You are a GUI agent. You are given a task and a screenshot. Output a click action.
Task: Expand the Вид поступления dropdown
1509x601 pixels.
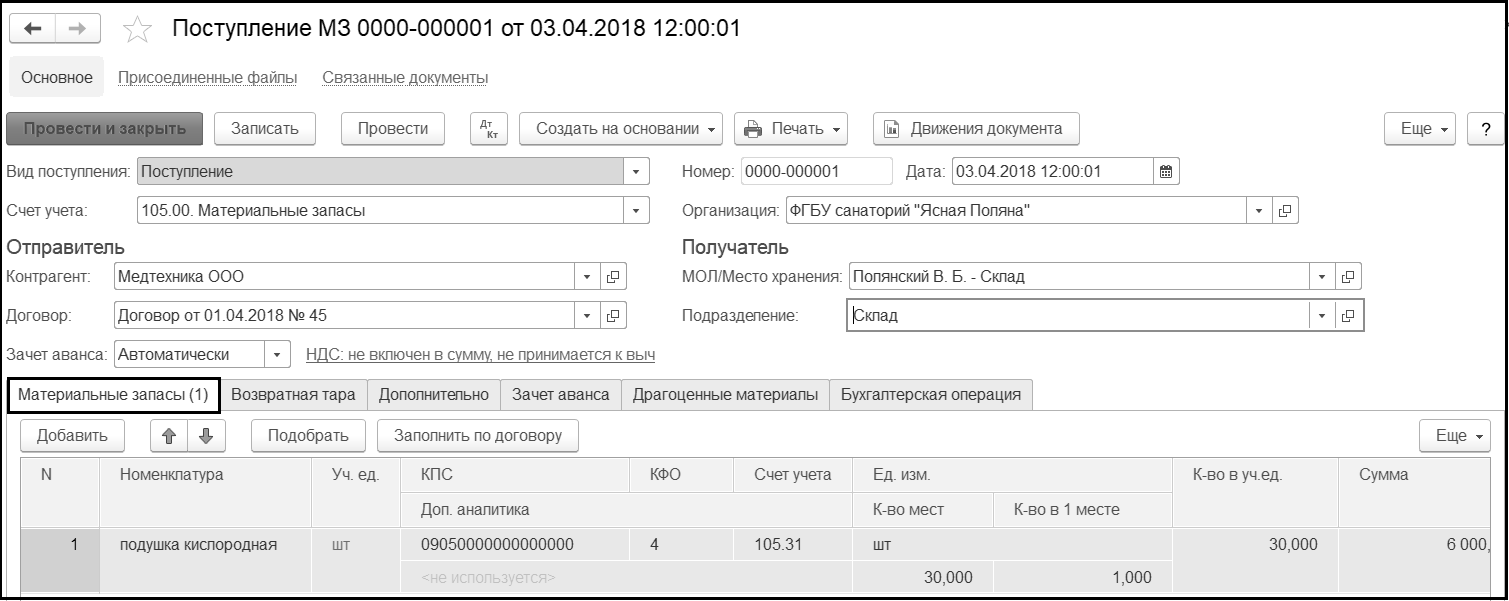(636, 172)
